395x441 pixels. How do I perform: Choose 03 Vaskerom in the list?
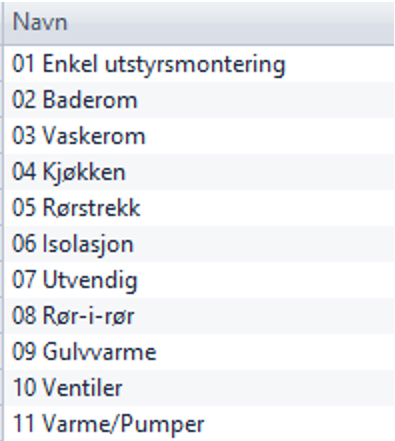(199, 136)
